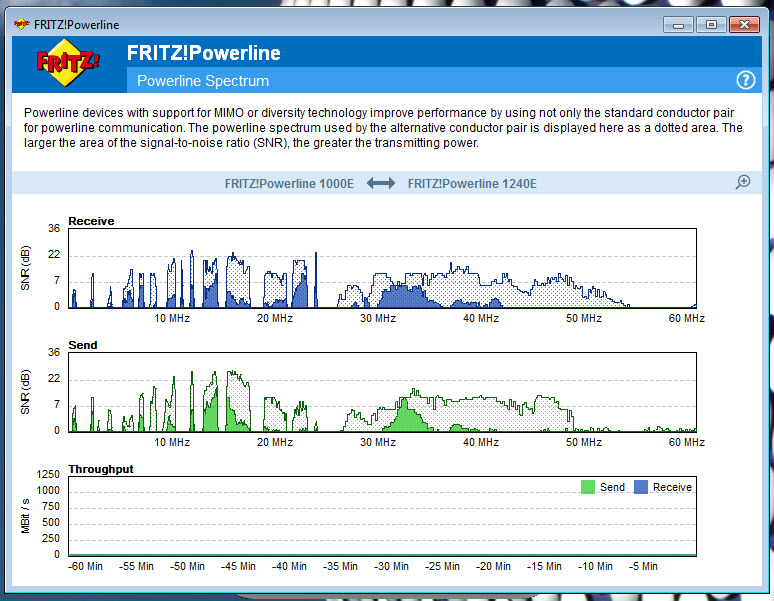Image resolution: width=774 pixels, height=601 pixels.
Task: Click 30 MHz label on Receive chart
Action: 378,318
